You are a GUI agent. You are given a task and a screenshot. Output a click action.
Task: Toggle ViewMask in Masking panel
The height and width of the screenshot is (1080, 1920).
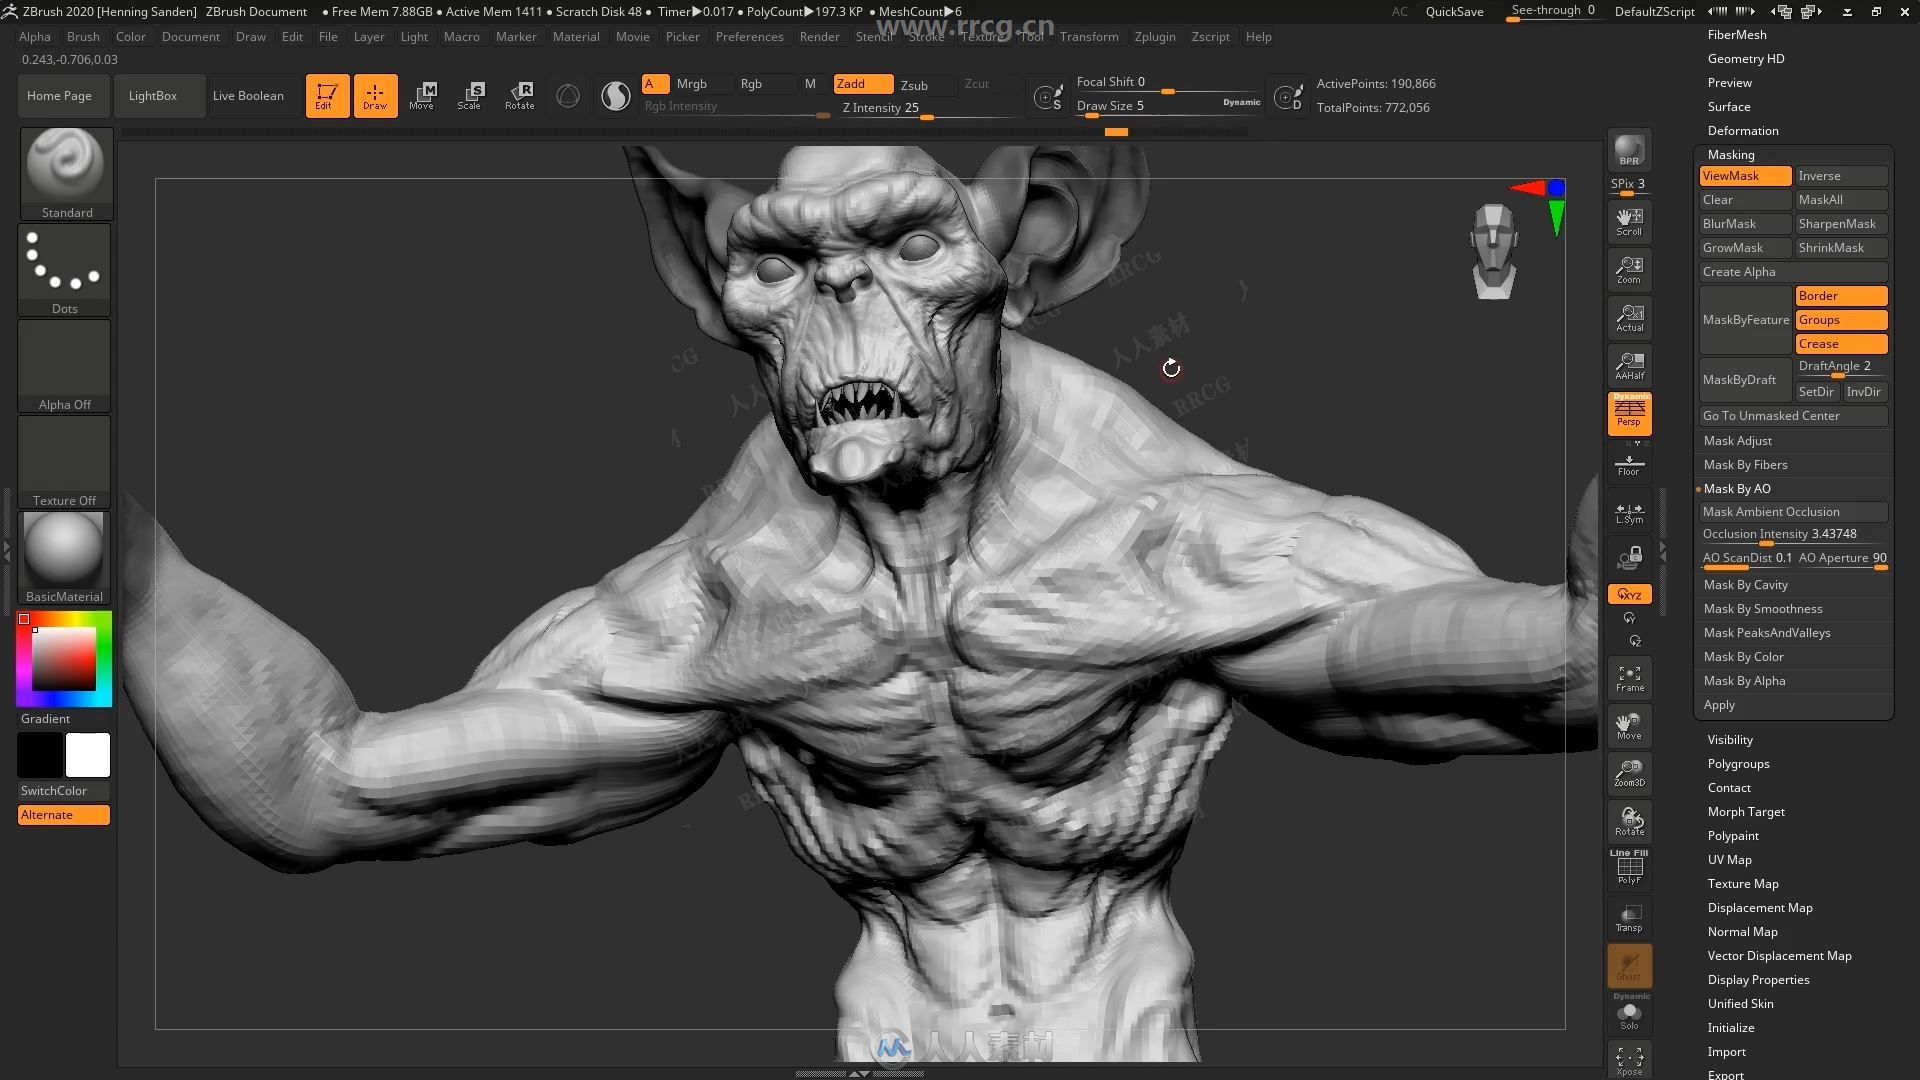coord(1745,176)
